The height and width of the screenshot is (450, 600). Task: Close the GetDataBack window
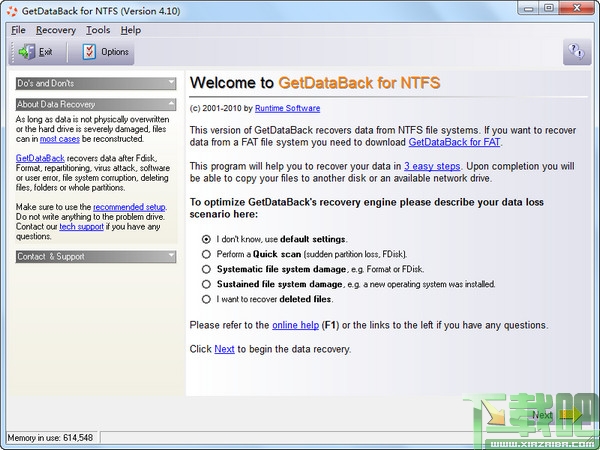tap(577, 8)
